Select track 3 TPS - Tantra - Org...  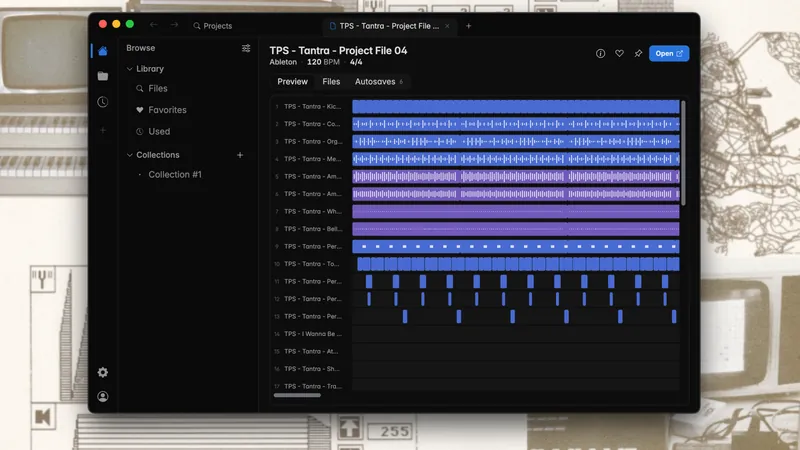point(313,141)
